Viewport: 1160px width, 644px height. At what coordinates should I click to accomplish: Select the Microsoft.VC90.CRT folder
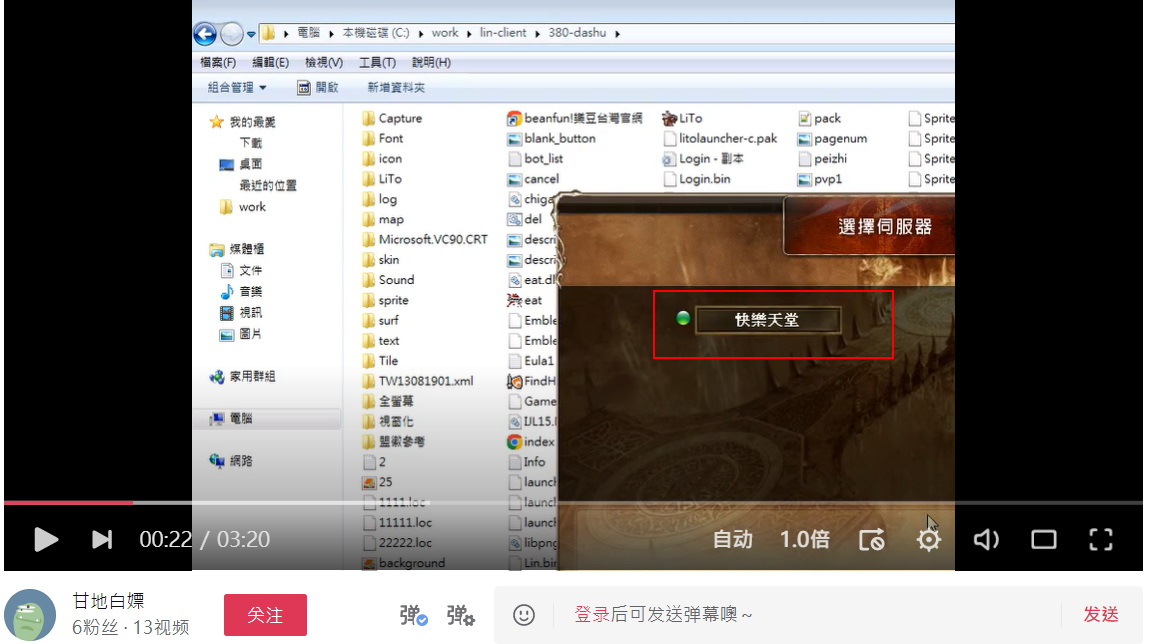pyautogui.click(x=425, y=240)
